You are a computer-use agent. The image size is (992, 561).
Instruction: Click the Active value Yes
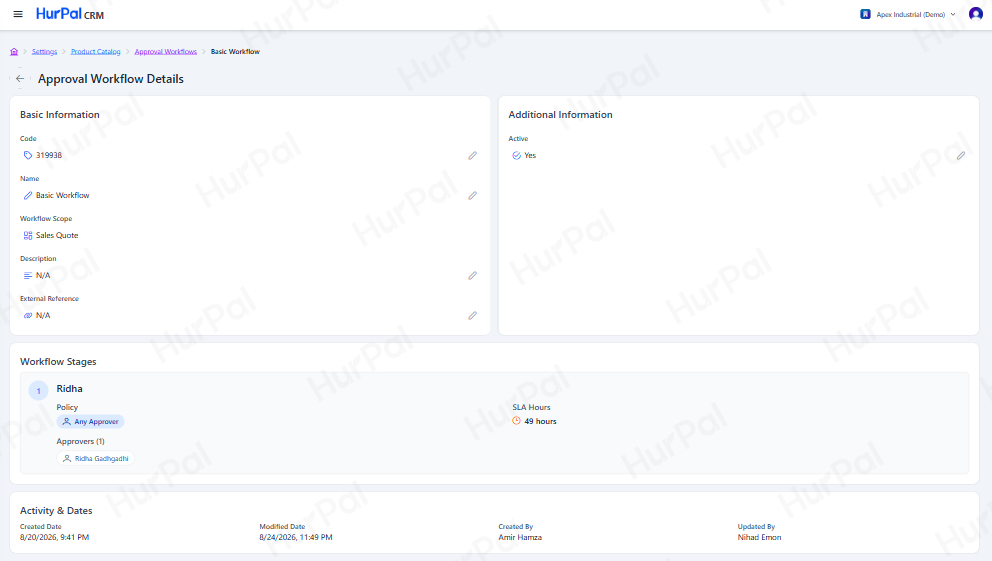pyautogui.click(x=530, y=155)
